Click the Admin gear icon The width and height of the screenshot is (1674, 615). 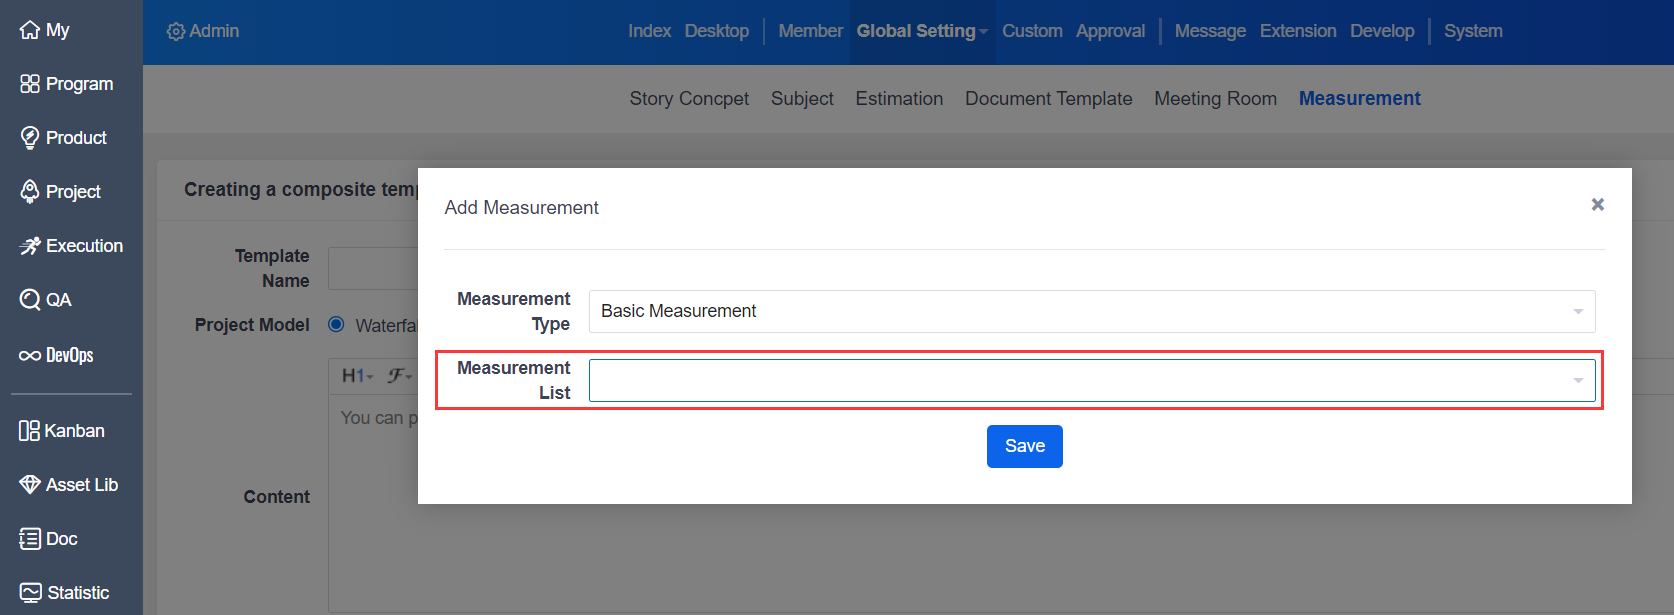pos(176,32)
